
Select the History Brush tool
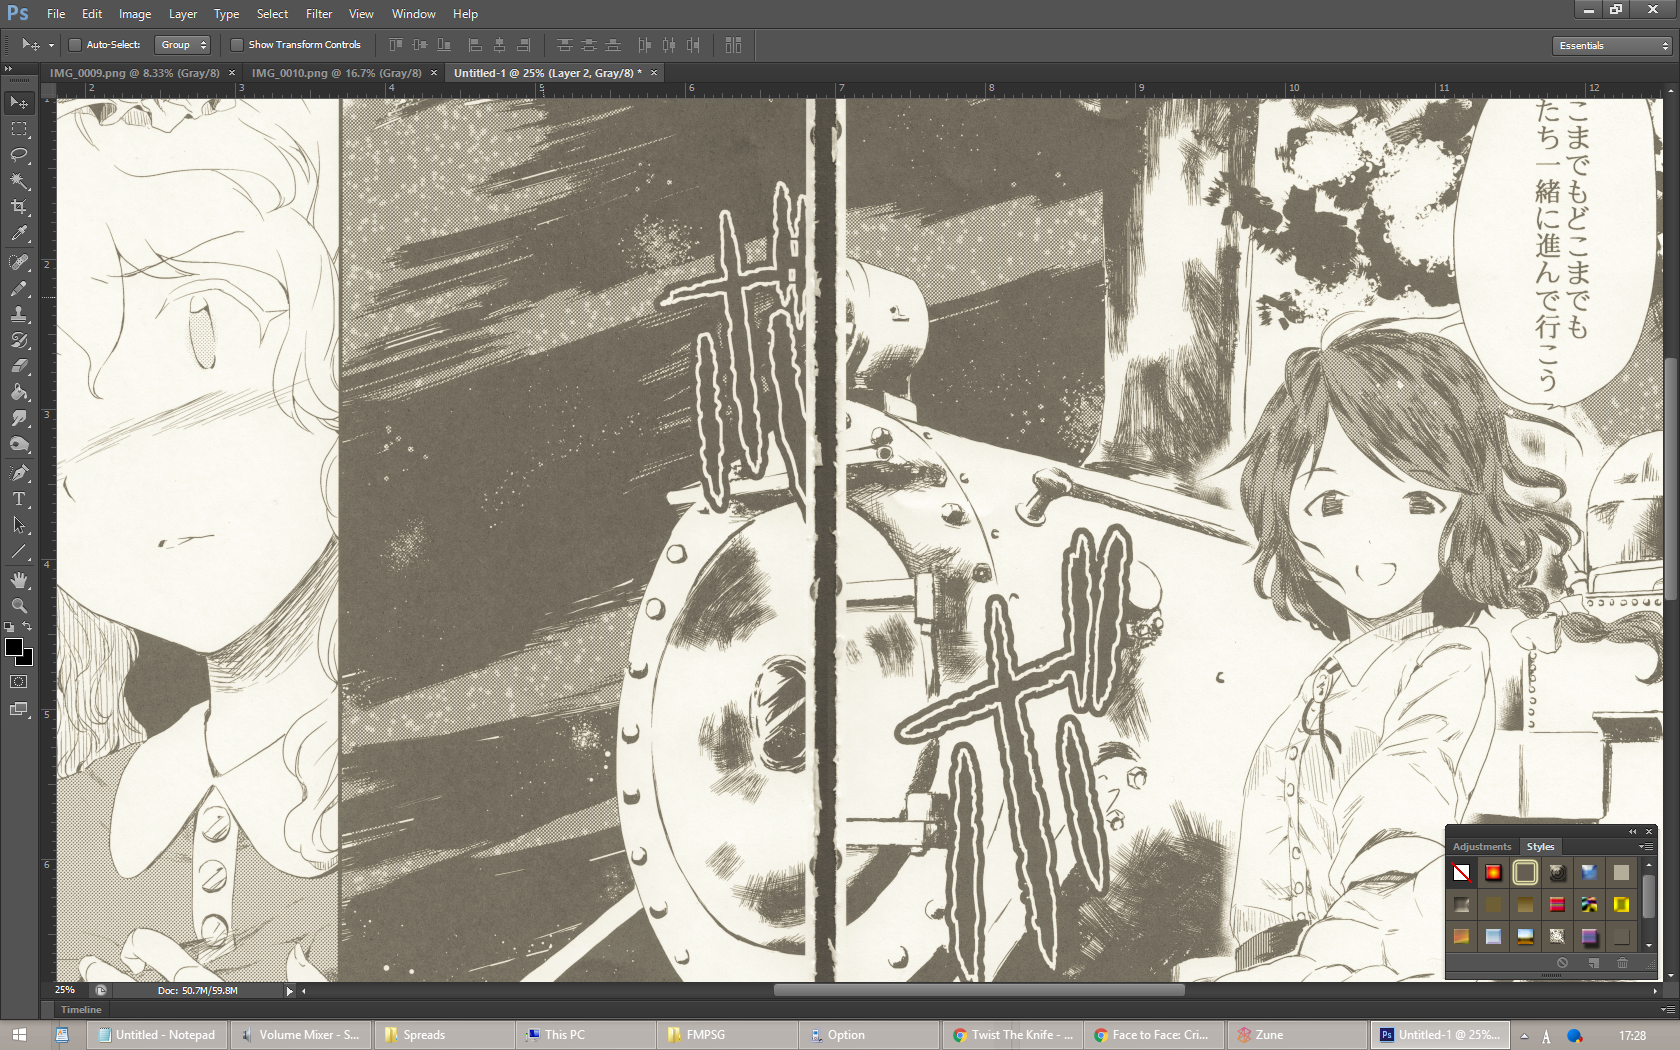point(19,340)
